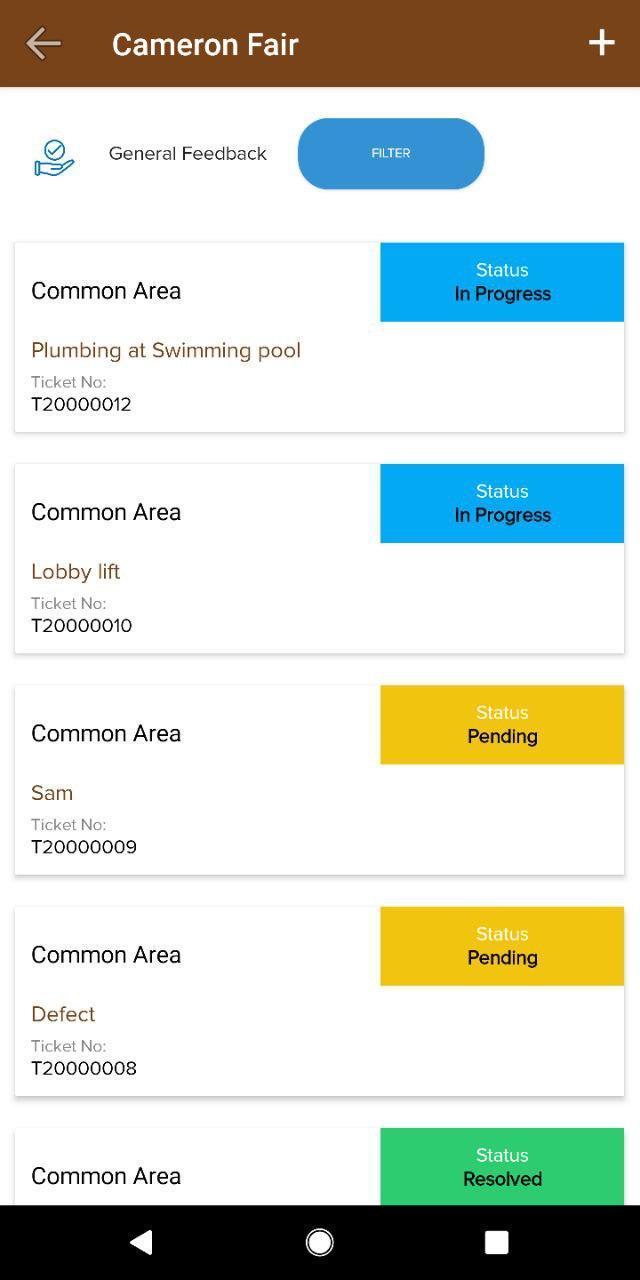This screenshot has height=1280, width=640.
Task: Tap the General Feedback hand icon
Action: click(x=54, y=158)
